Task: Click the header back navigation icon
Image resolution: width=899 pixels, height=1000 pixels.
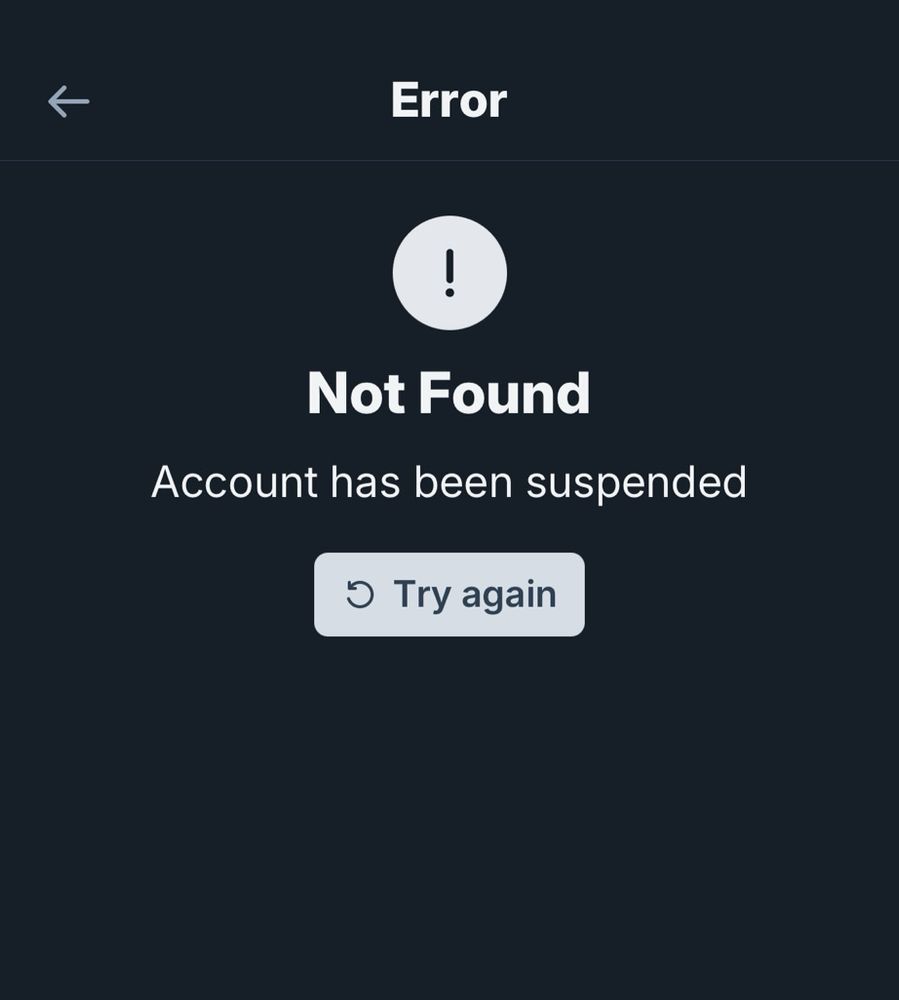Action: click(x=69, y=101)
